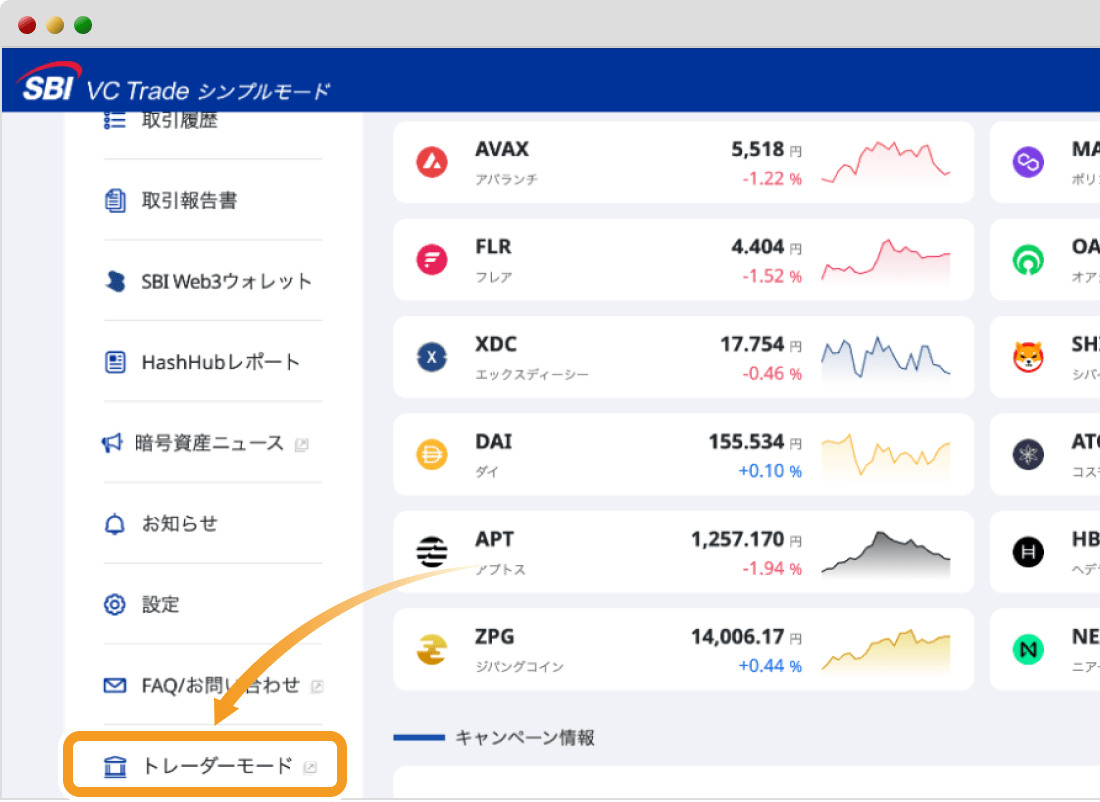1100x802 pixels.
Task: Click the AVAX price chart sparkline
Action: (886, 163)
